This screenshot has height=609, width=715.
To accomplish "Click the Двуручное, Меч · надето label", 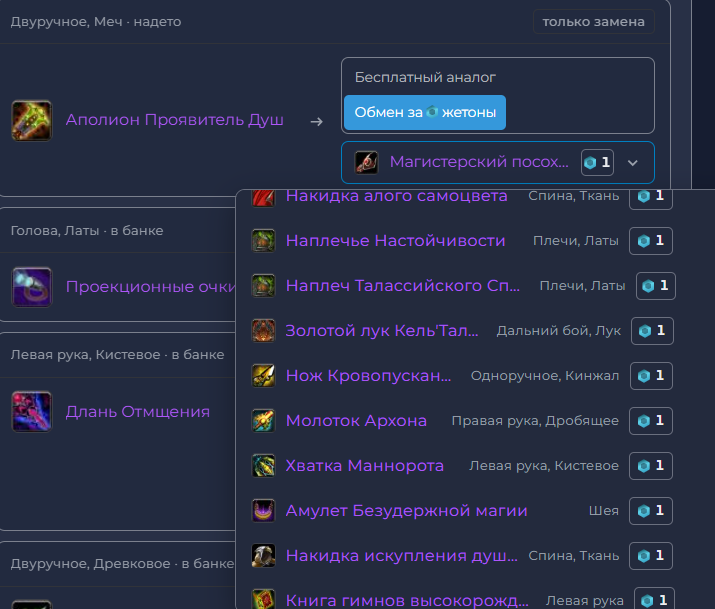I will coord(96,22).
